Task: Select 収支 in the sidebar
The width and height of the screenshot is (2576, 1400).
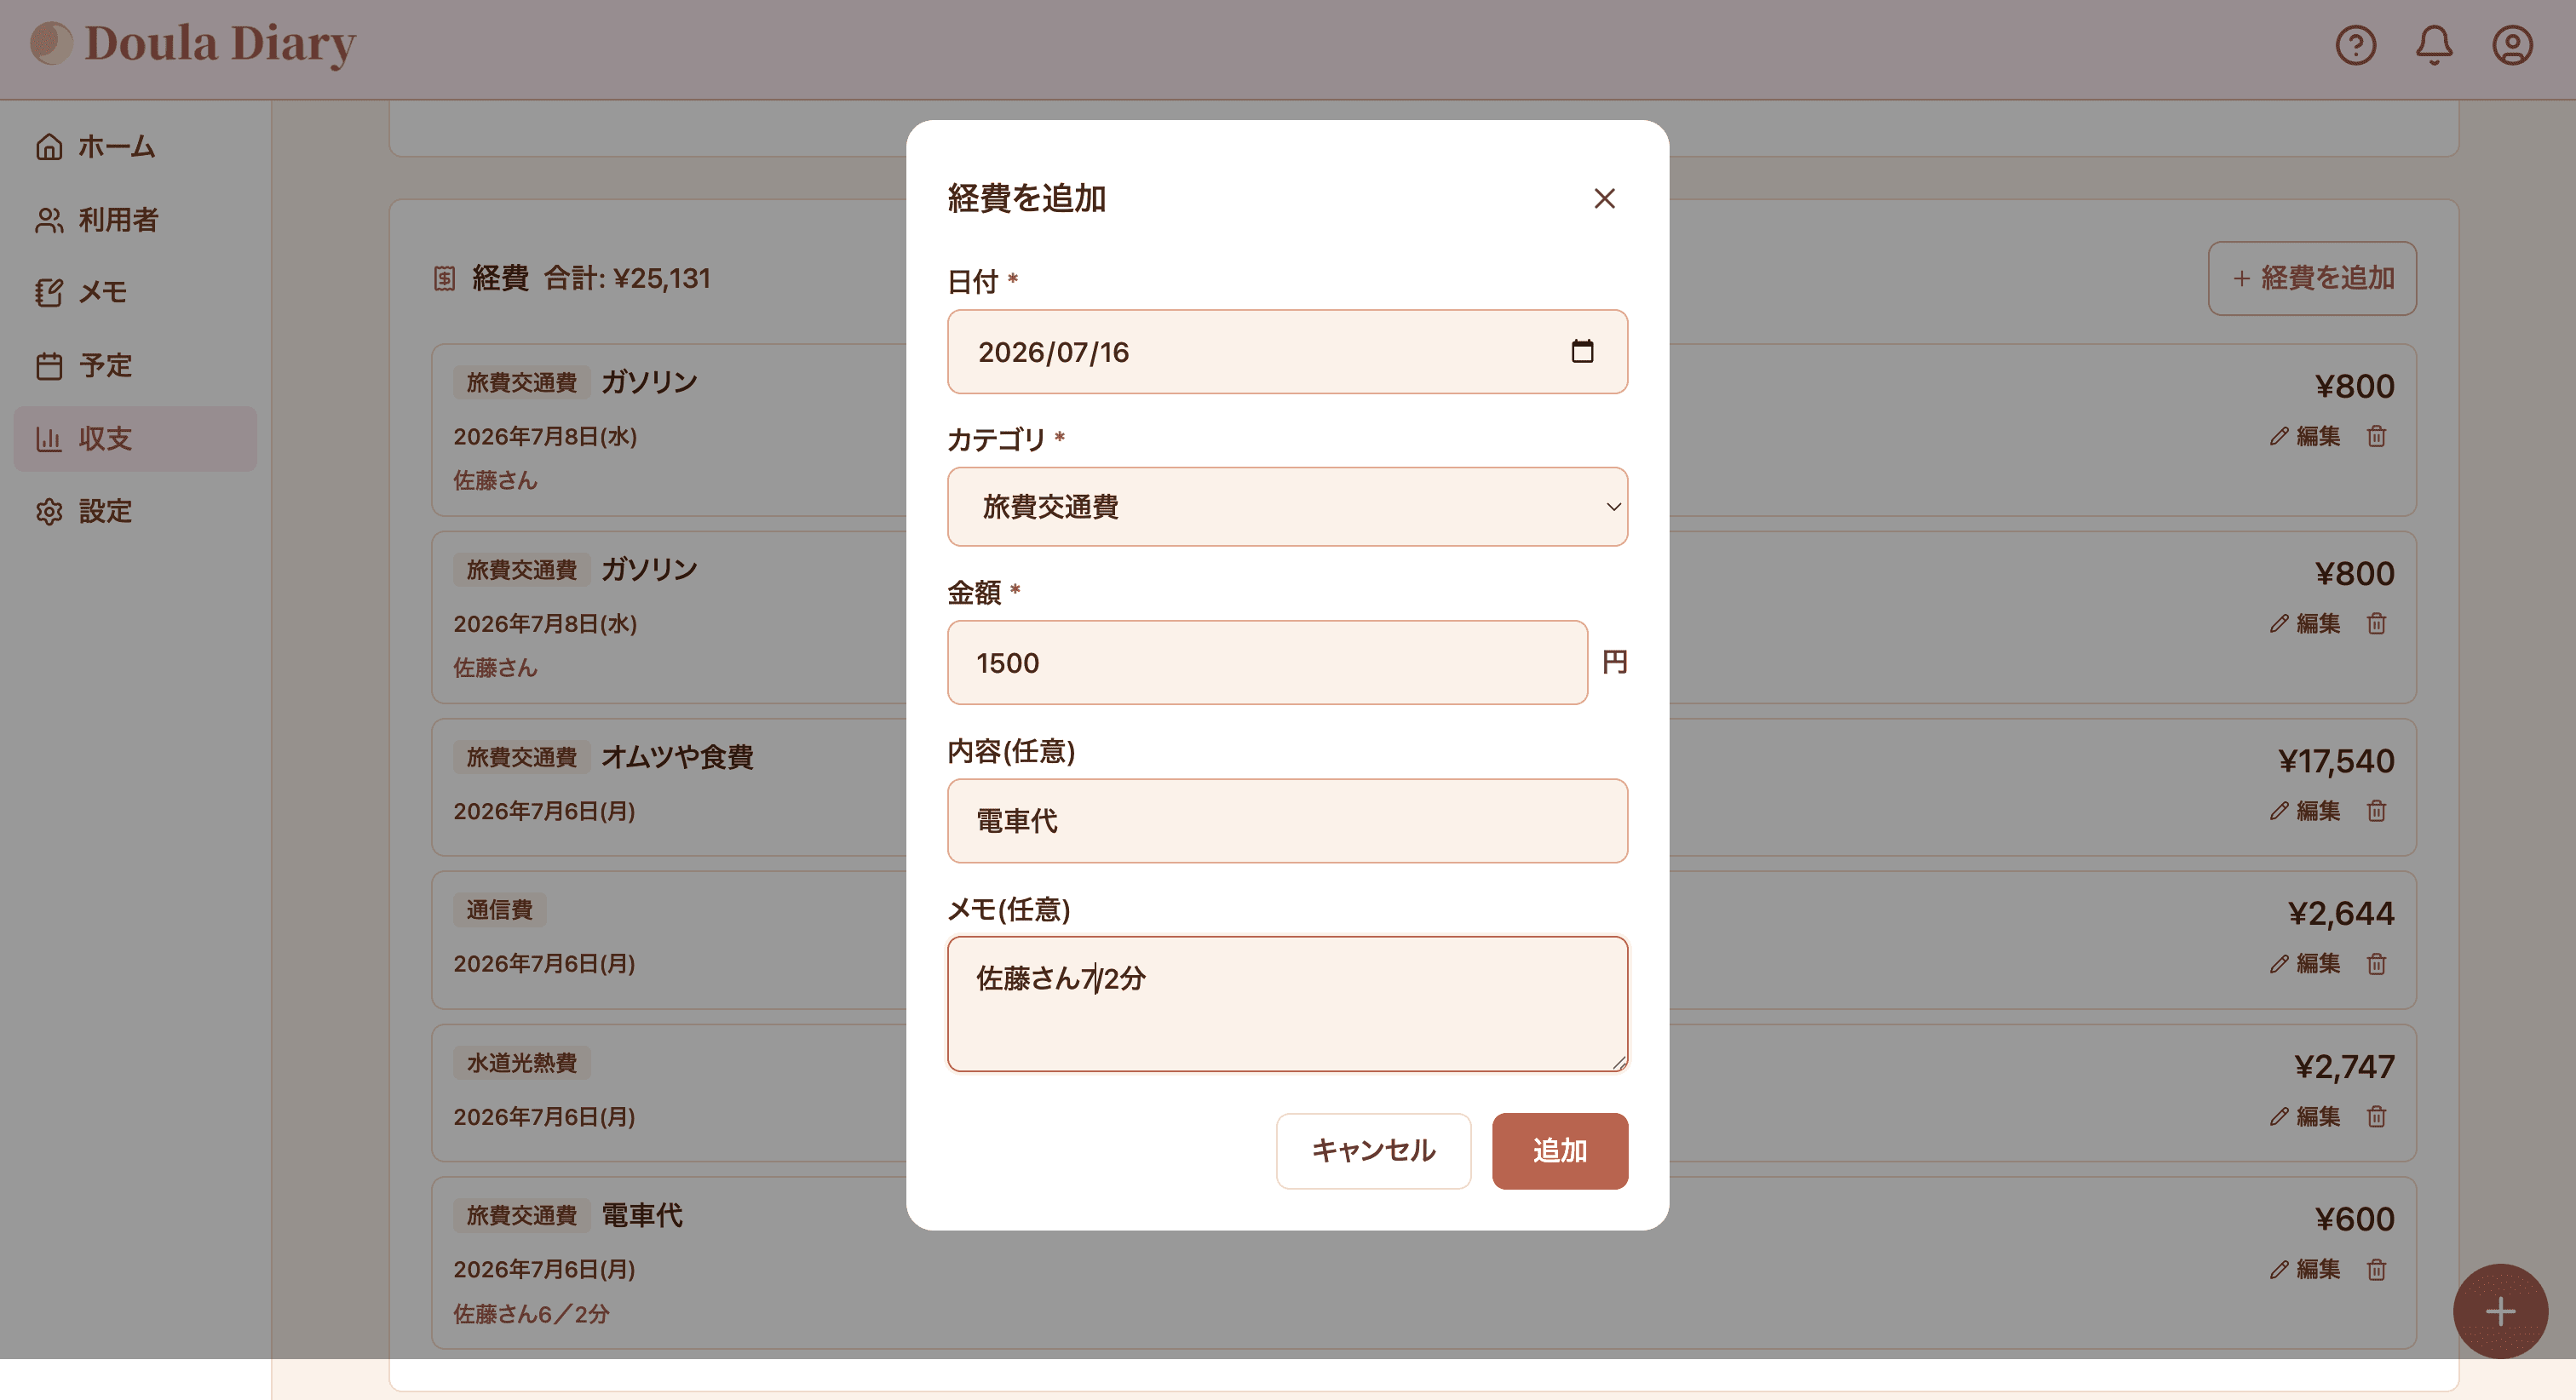Action: tap(135, 439)
